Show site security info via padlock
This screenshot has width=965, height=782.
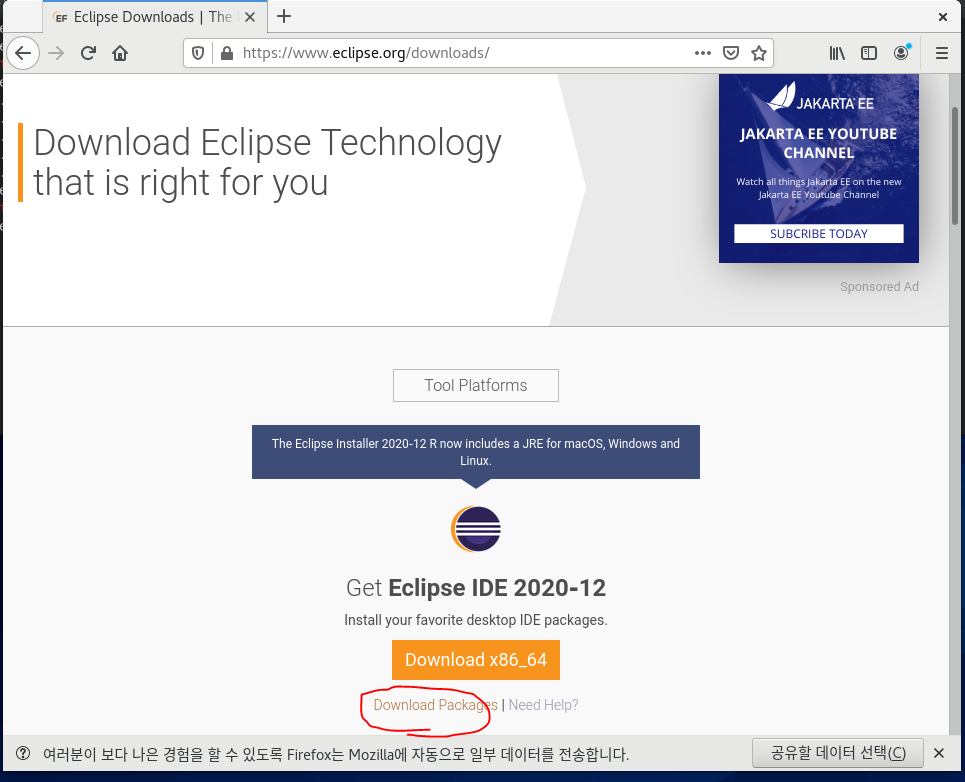[x=226, y=54]
